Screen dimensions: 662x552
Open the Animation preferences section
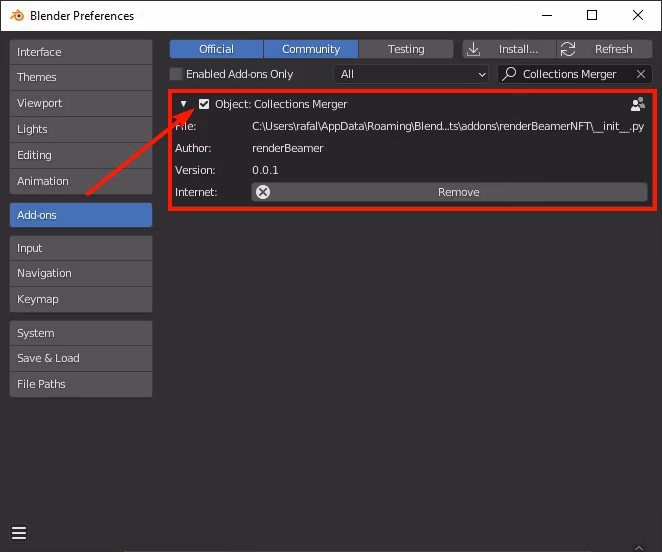81,181
